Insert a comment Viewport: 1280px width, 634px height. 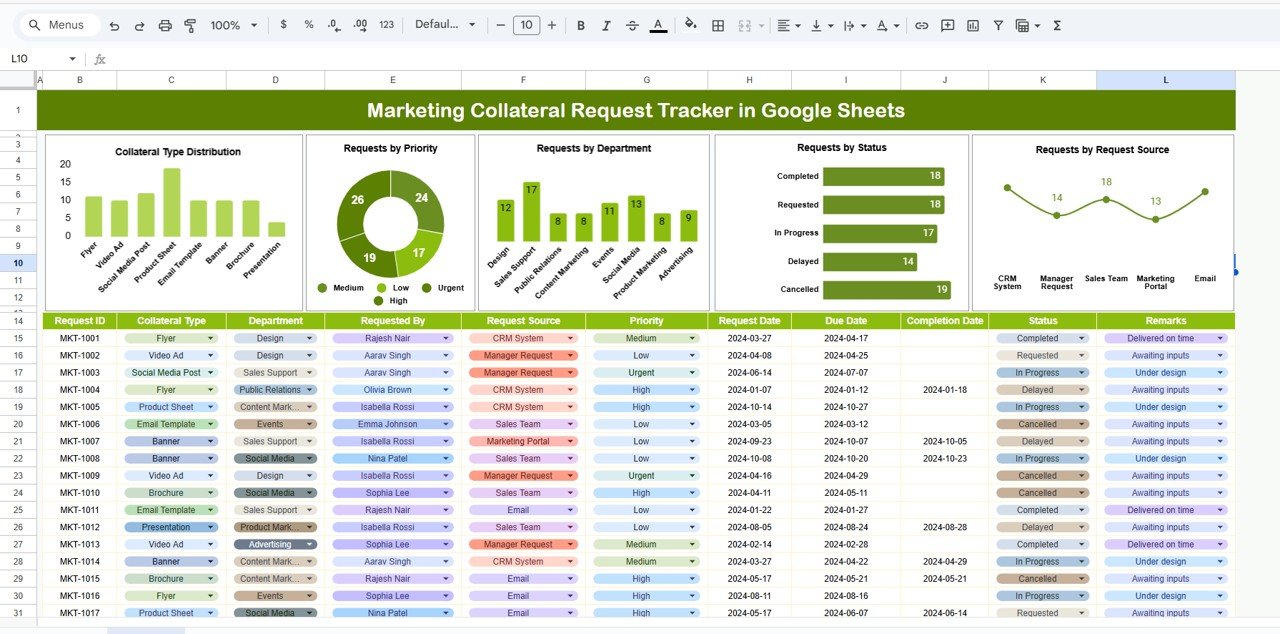click(x=946, y=25)
